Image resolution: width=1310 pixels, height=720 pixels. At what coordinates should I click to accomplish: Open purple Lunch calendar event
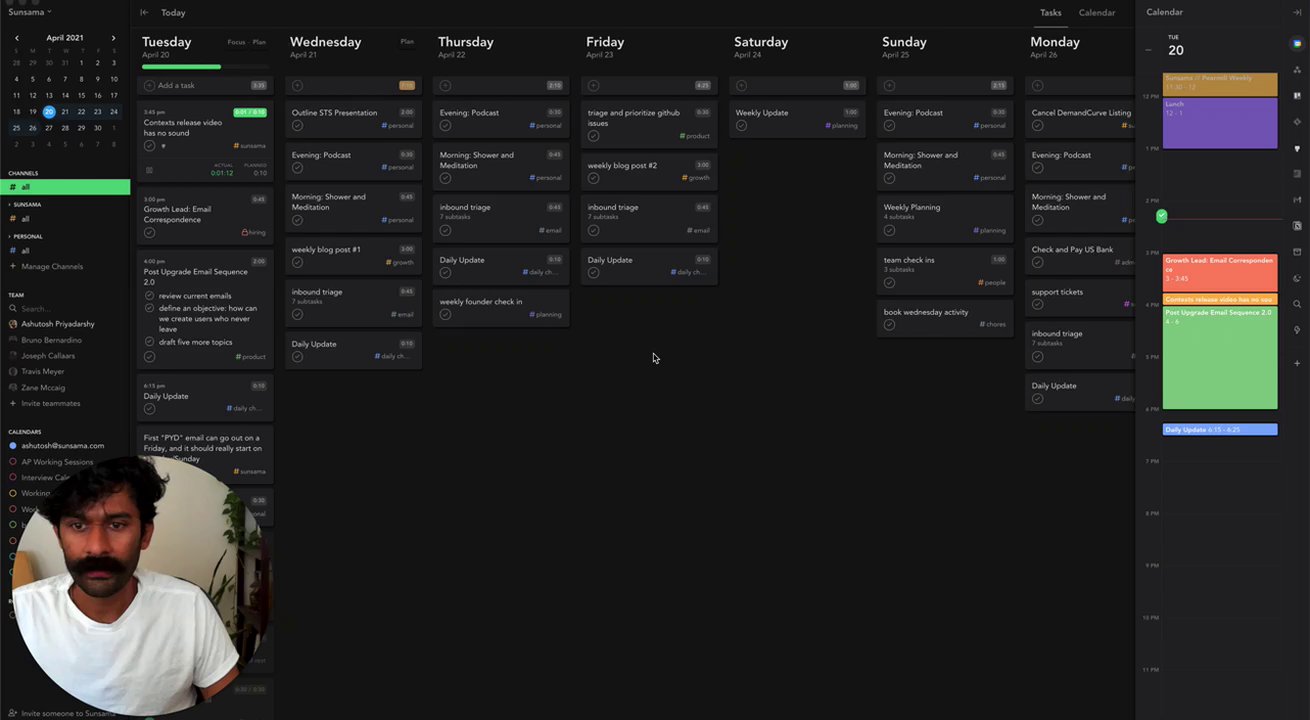(1220, 123)
